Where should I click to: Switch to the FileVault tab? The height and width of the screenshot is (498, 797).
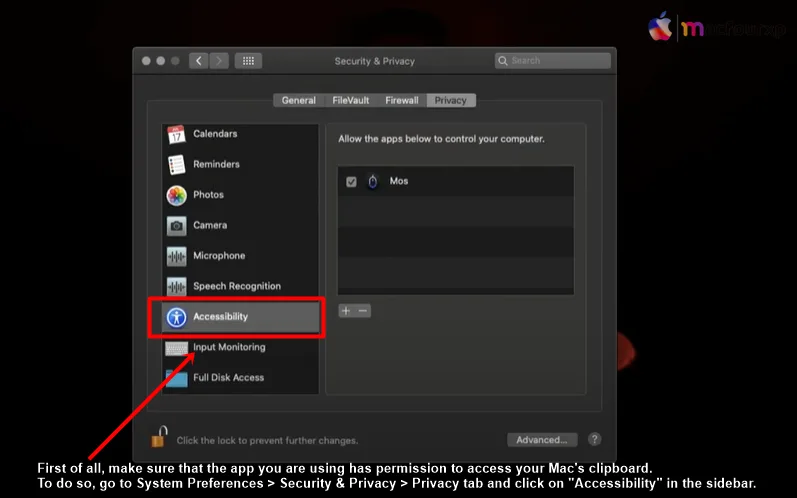coord(351,101)
